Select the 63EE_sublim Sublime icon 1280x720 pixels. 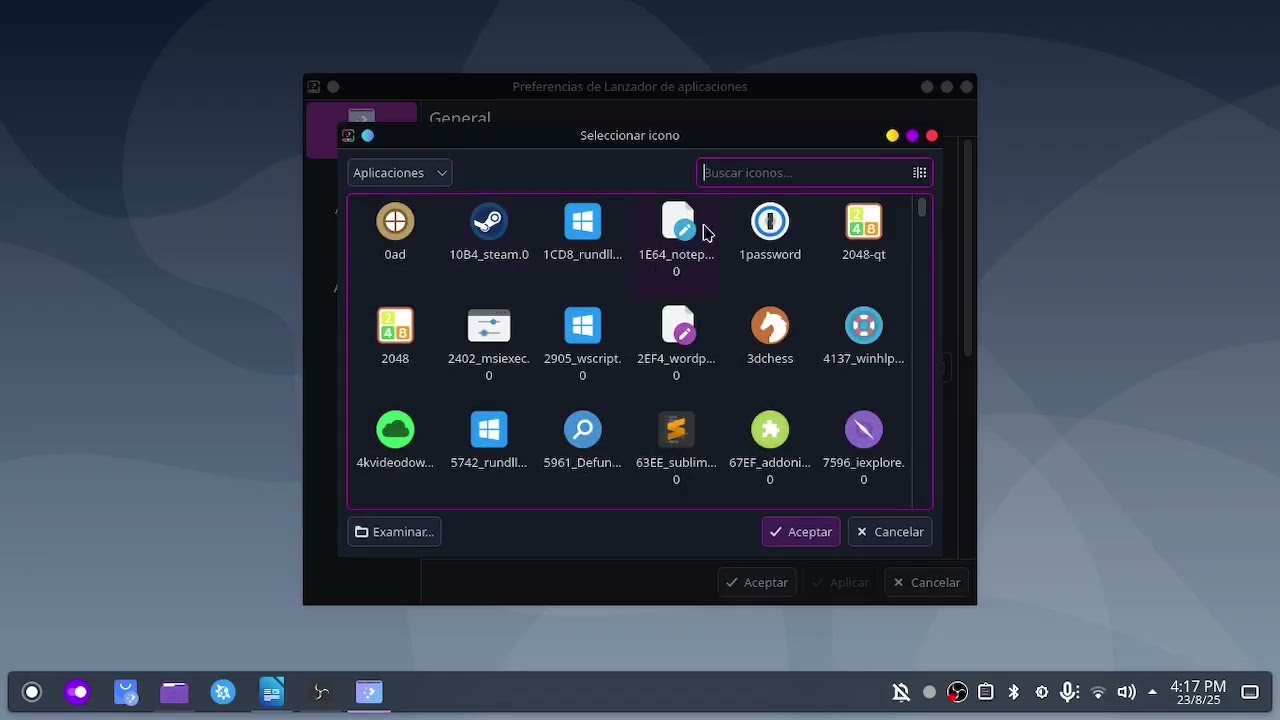[x=677, y=430]
